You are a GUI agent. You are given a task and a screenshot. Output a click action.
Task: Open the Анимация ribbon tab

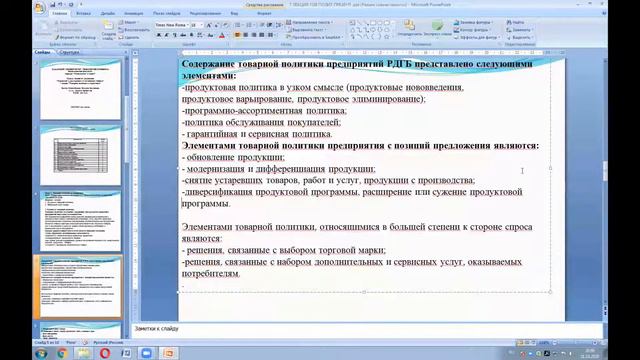click(134, 13)
